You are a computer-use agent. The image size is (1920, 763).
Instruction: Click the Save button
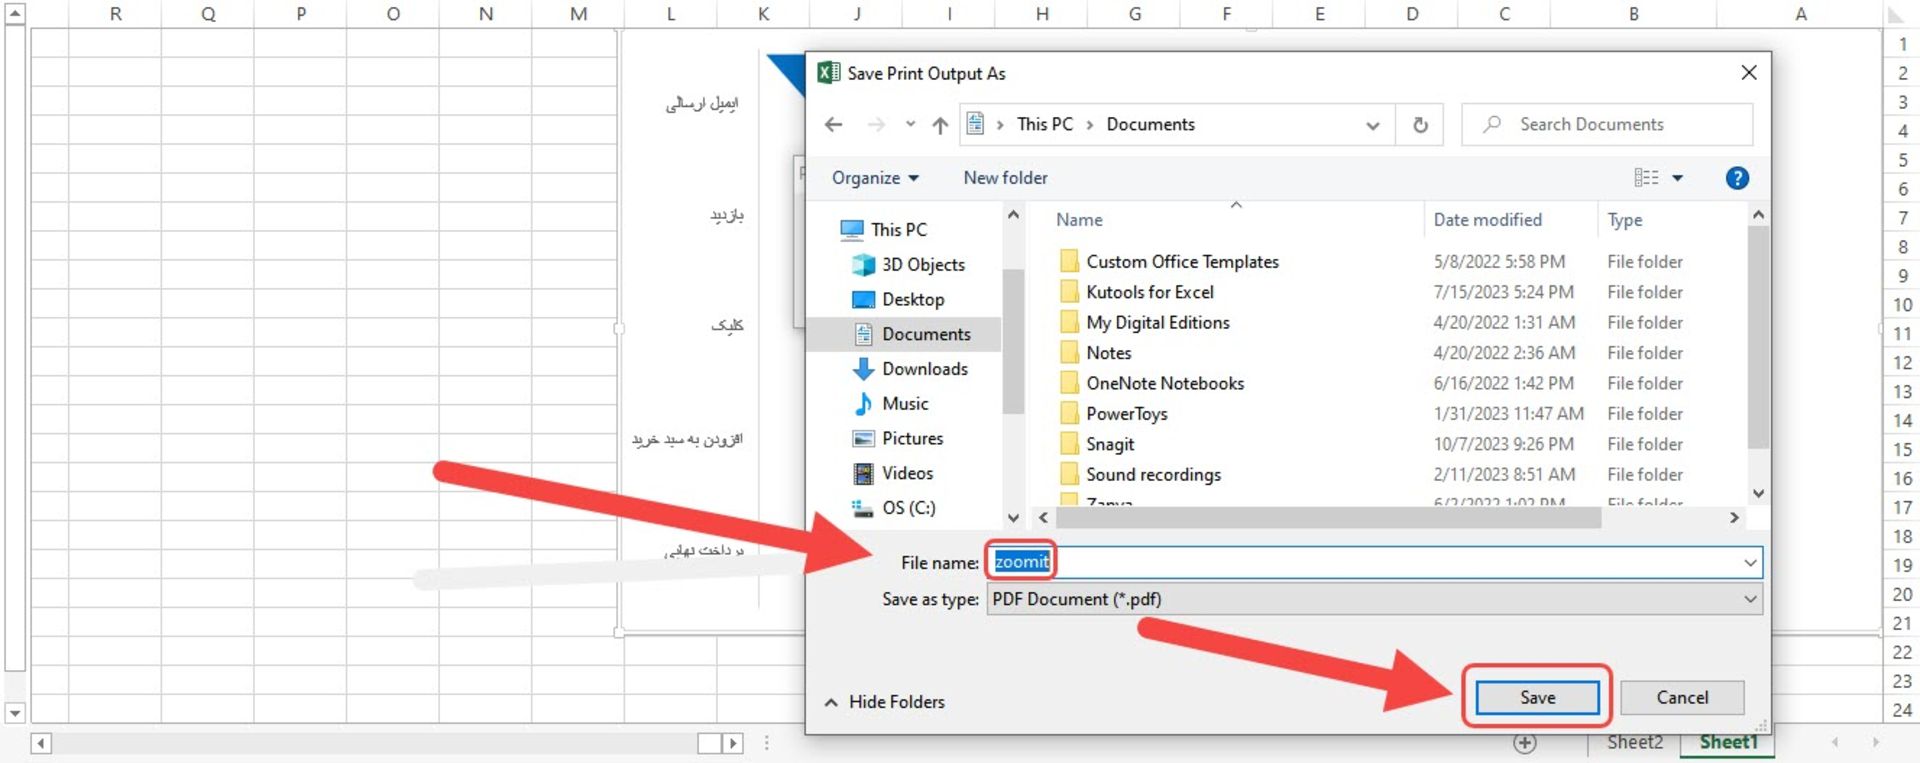pyautogui.click(x=1537, y=697)
